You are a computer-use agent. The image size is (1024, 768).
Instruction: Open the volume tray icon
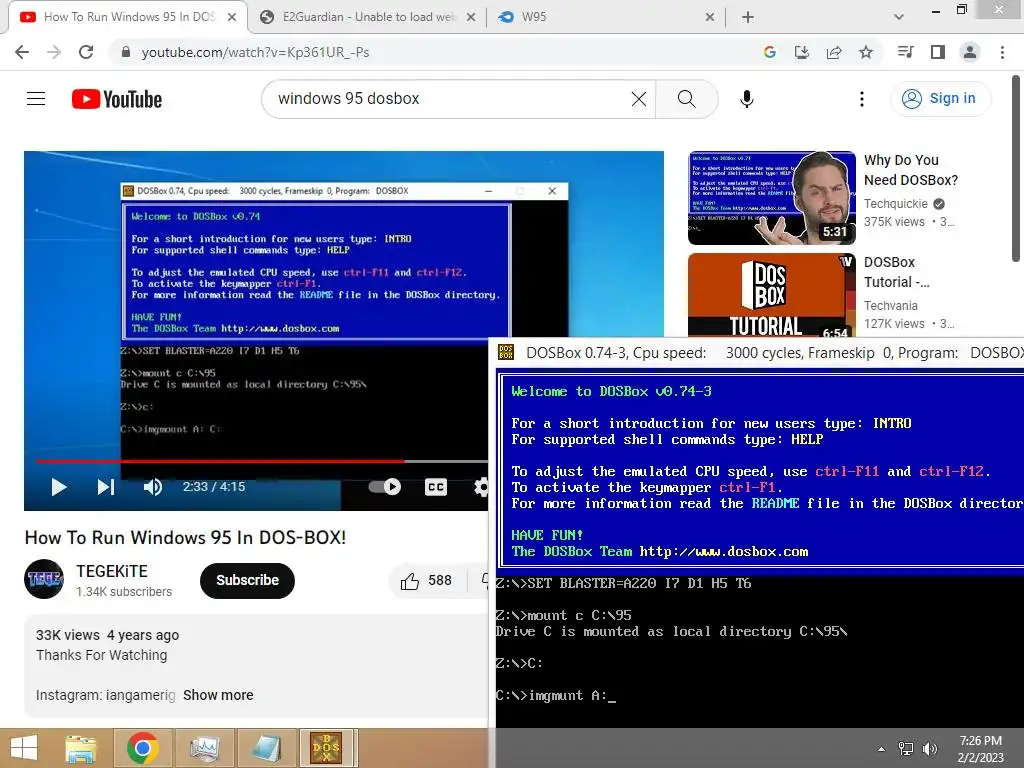point(930,749)
